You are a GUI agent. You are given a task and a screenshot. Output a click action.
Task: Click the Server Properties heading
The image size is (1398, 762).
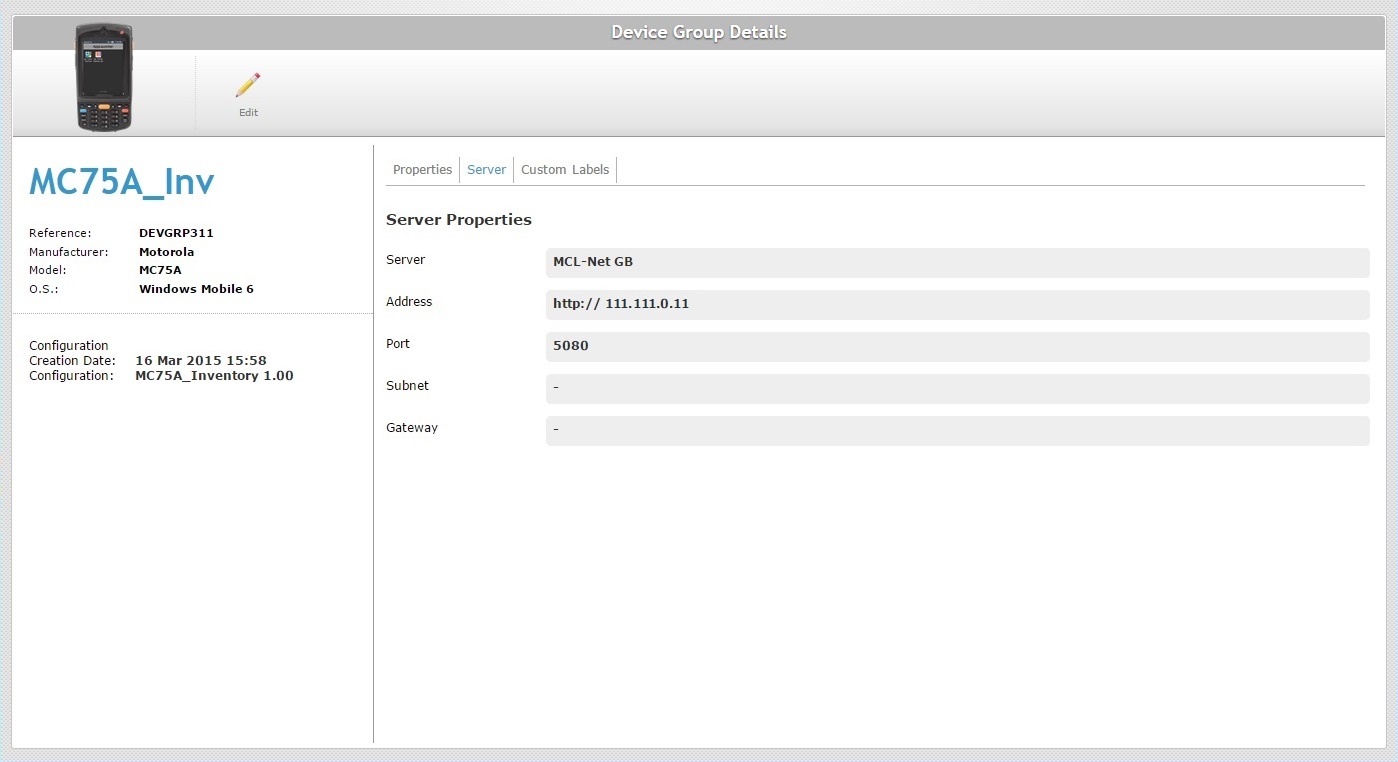(459, 220)
